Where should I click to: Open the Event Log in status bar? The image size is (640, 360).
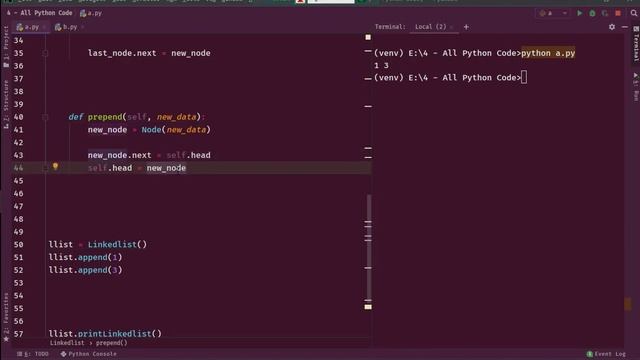(606, 354)
